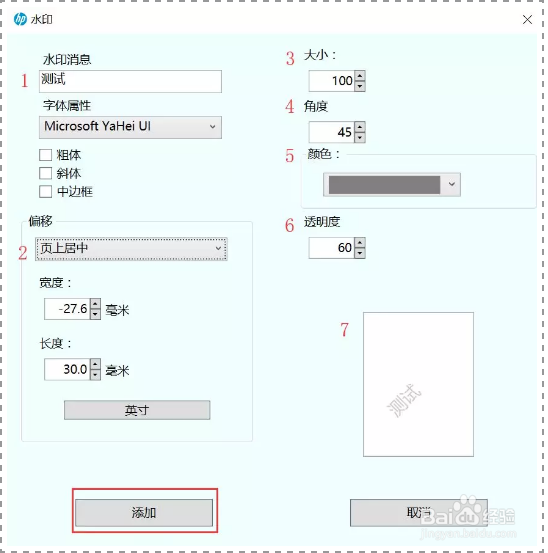The width and height of the screenshot is (548, 553).
Task: Decrease the 大小 size value with down arrow
Action: pos(360,86)
